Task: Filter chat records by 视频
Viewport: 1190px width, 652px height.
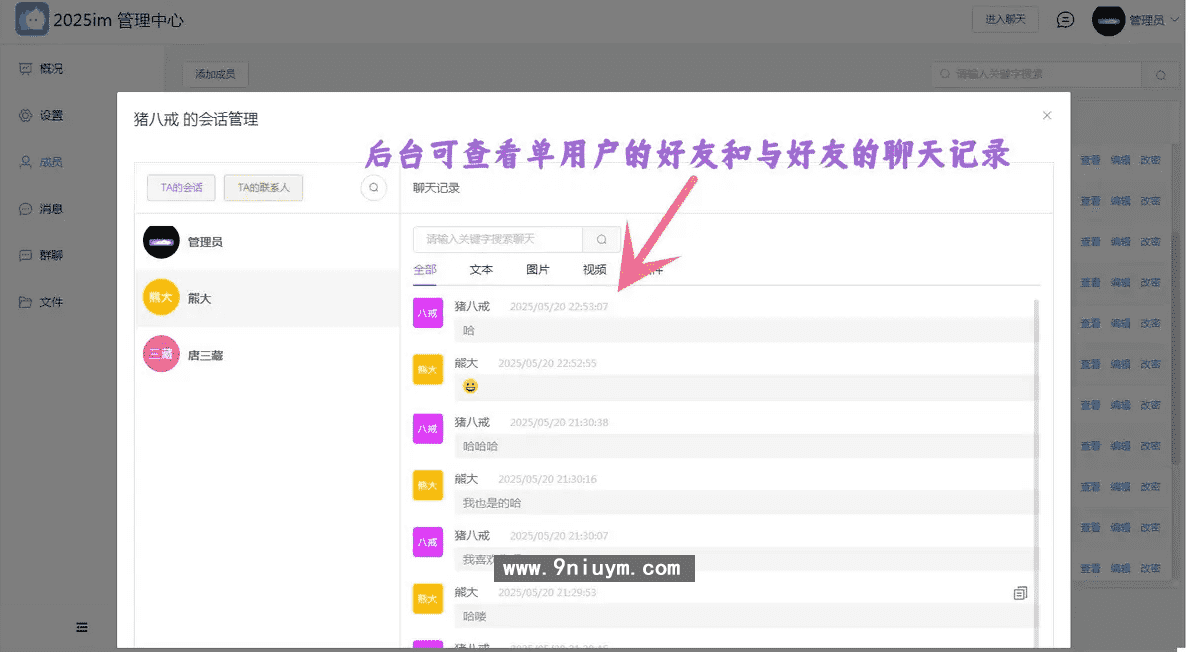Action: point(593,269)
